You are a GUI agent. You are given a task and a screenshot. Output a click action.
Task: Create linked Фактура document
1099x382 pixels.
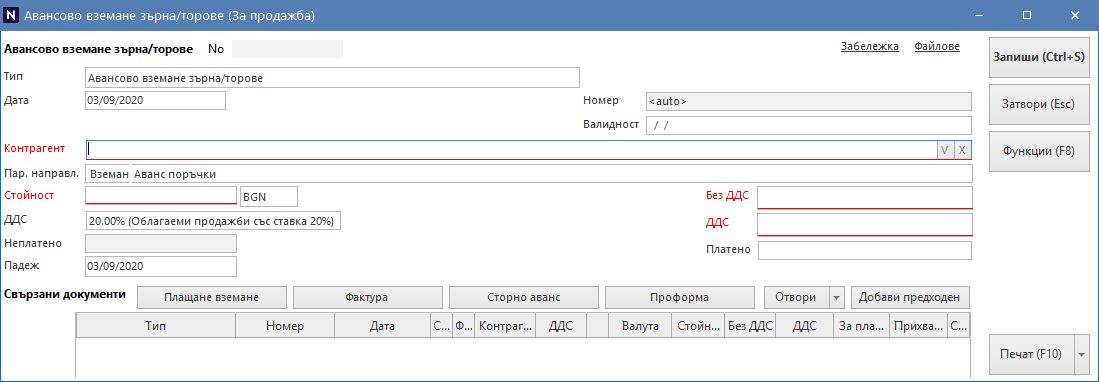367,297
